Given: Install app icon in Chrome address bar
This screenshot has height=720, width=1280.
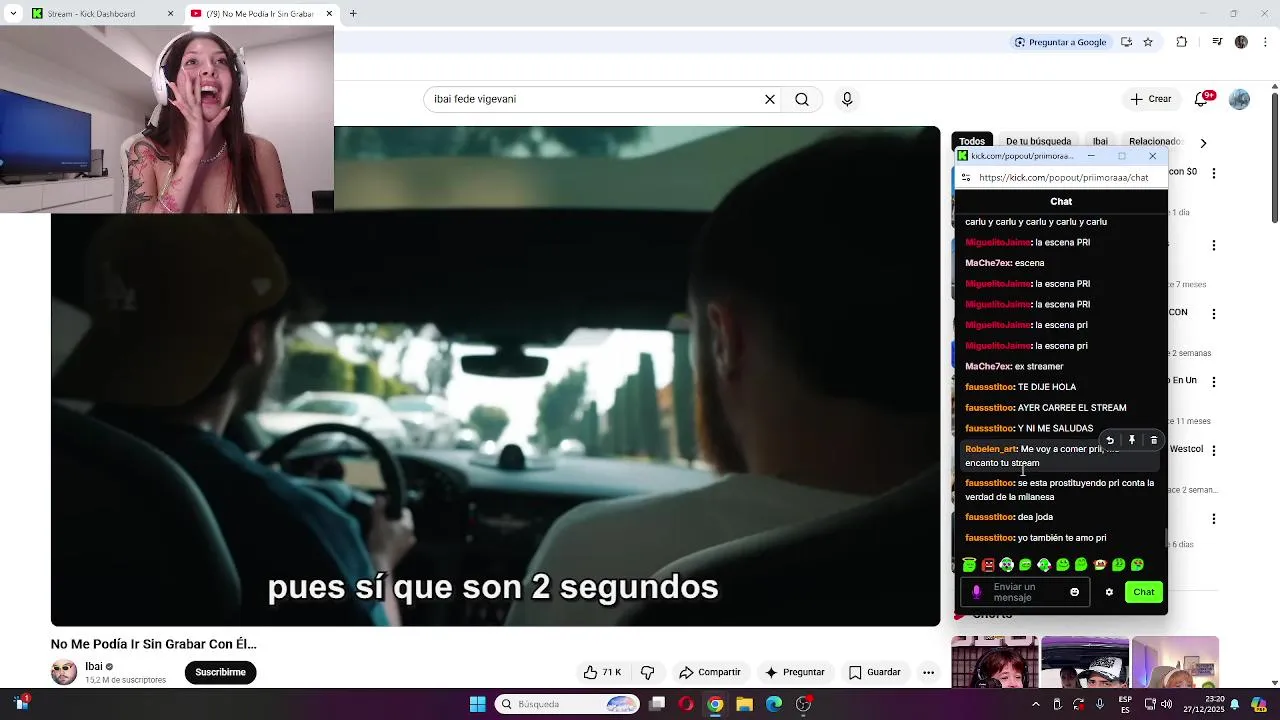Looking at the screenshot, I should pyautogui.click(x=1126, y=42).
